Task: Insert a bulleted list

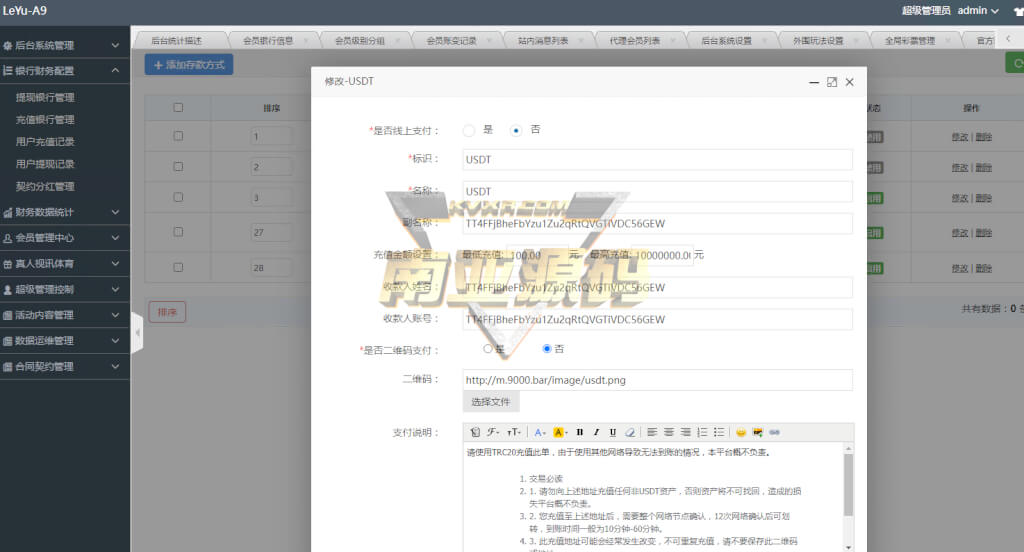Action: 719,432
